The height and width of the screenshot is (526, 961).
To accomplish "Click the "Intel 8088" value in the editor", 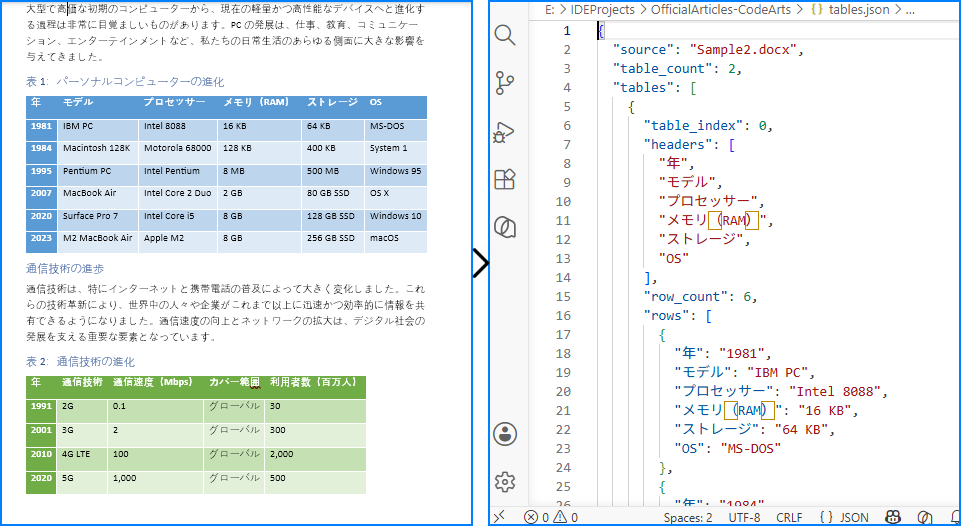I will [x=835, y=392].
